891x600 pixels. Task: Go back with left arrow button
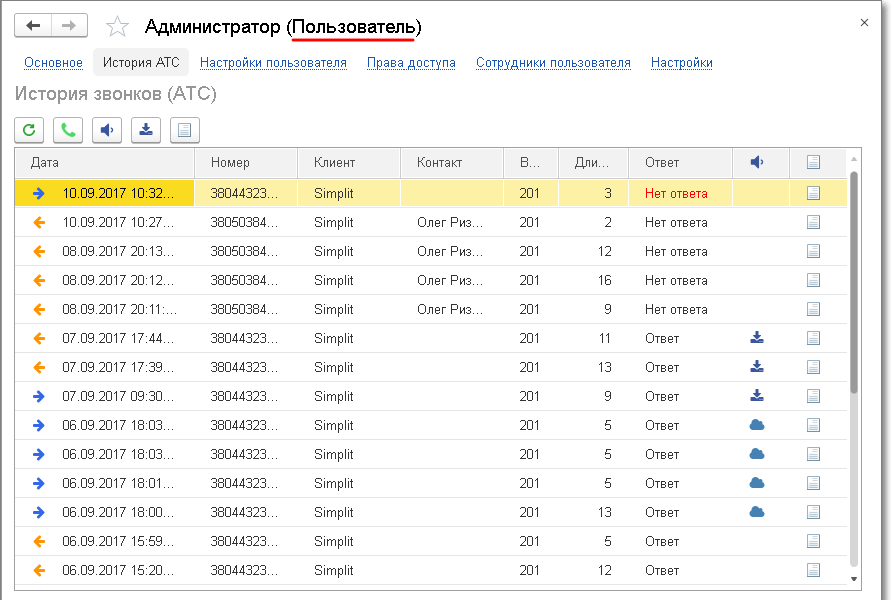click(x=33, y=26)
